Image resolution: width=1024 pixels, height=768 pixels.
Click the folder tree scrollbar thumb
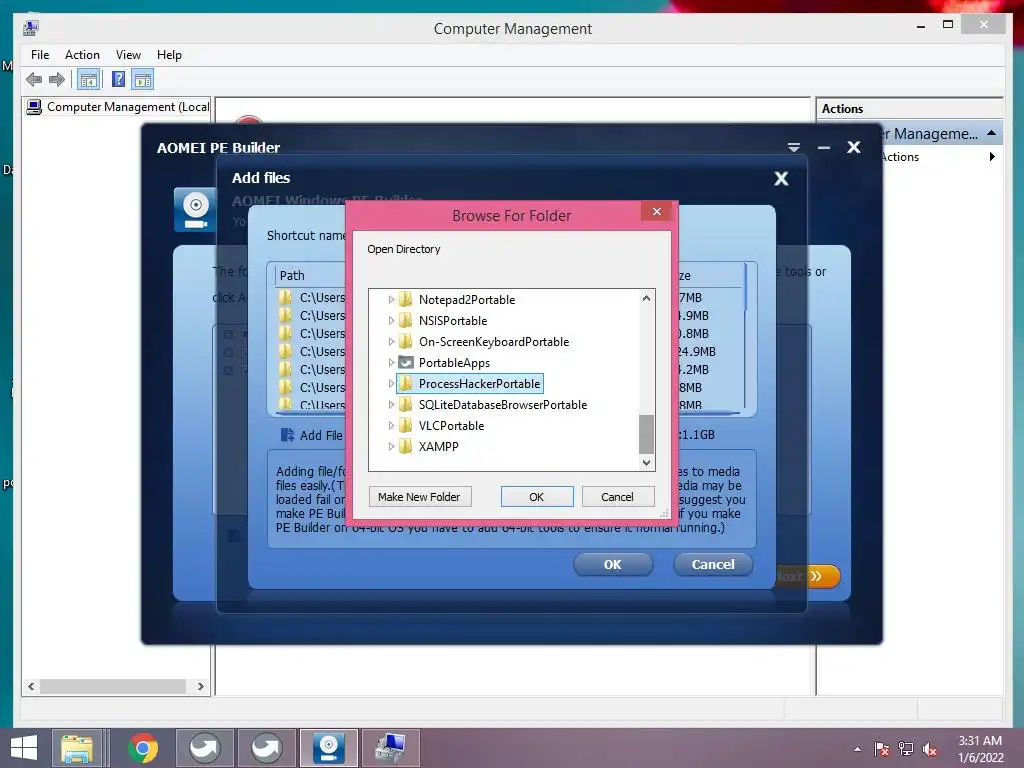pos(646,434)
